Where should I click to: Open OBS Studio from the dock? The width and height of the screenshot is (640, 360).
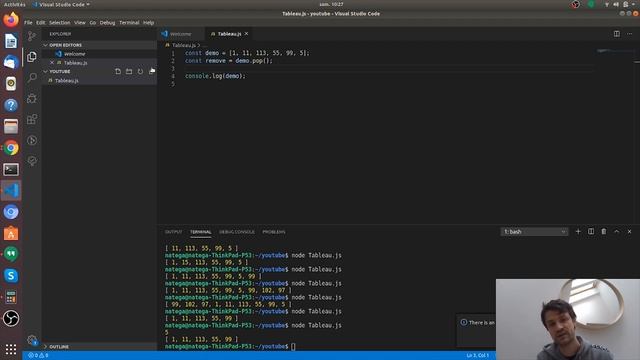(x=11, y=318)
